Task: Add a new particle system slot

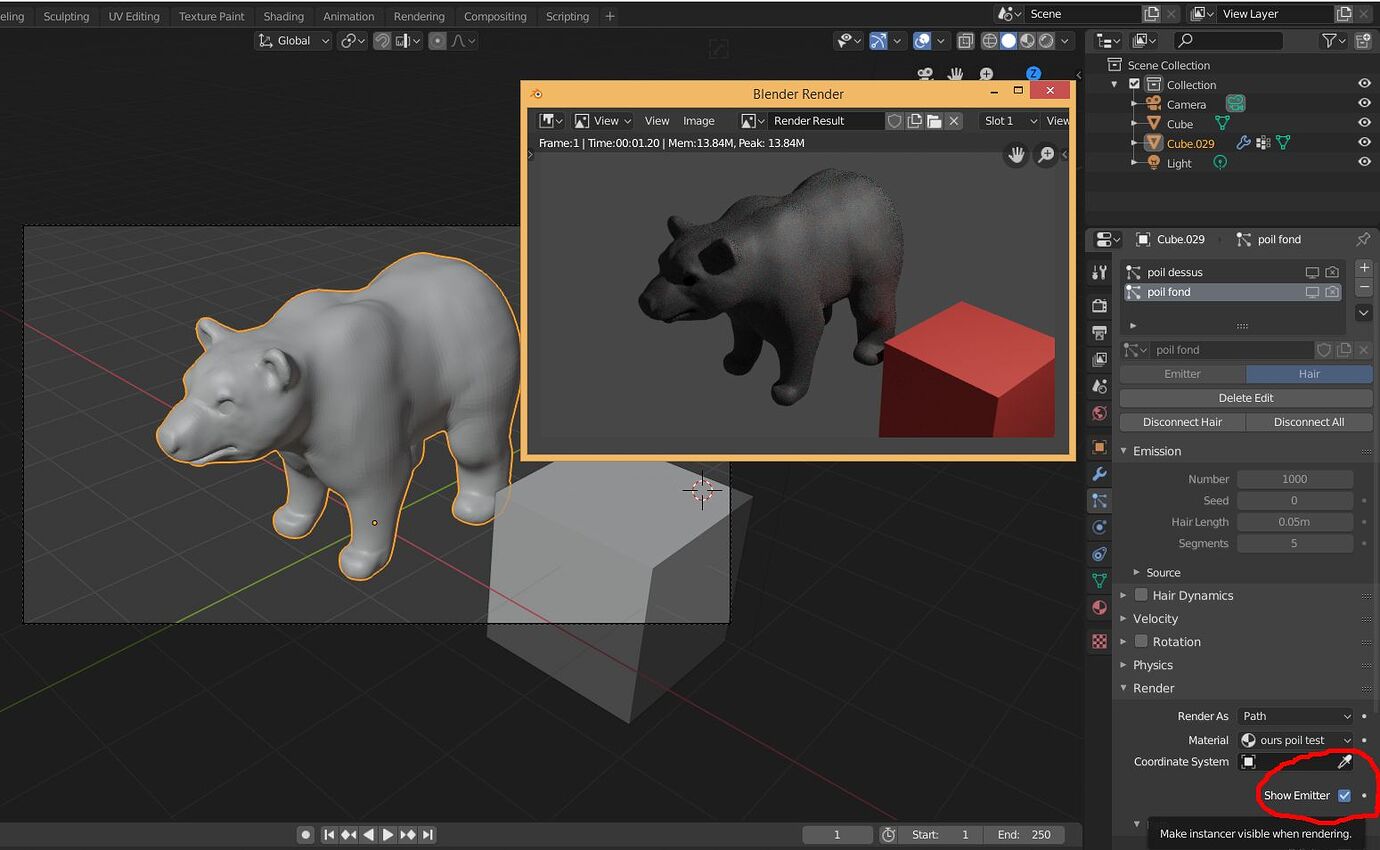Action: [x=1364, y=268]
